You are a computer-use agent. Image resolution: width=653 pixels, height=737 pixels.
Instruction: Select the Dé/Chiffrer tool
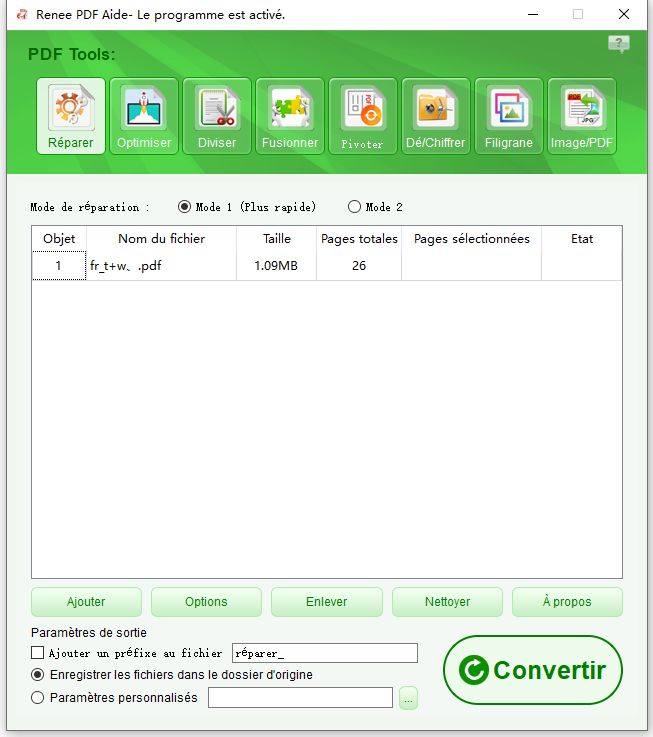tap(436, 116)
